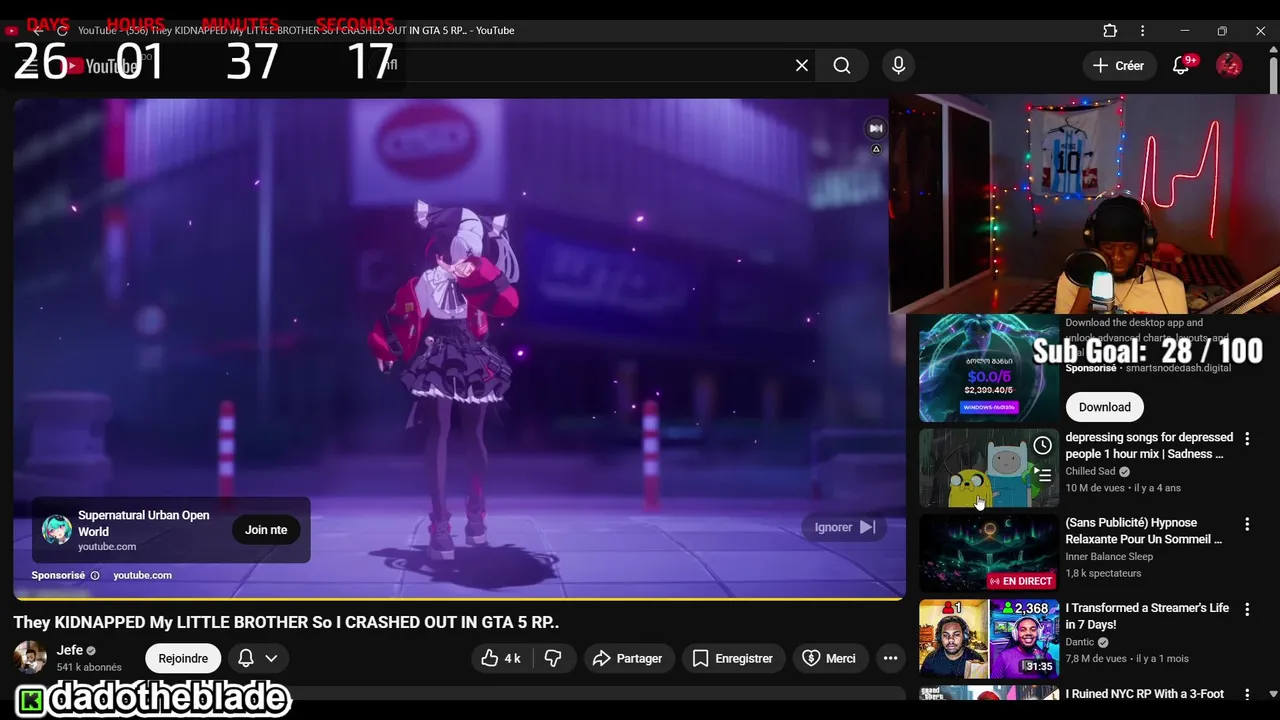Click the search magnifier button
The width and height of the screenshot is (1280, 720).
point(842,65)
